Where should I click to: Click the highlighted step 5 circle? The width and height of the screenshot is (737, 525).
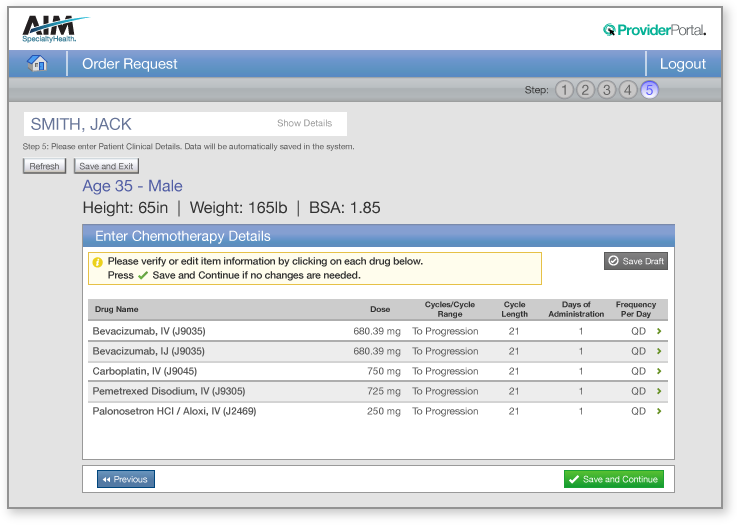tap(650, 90)
